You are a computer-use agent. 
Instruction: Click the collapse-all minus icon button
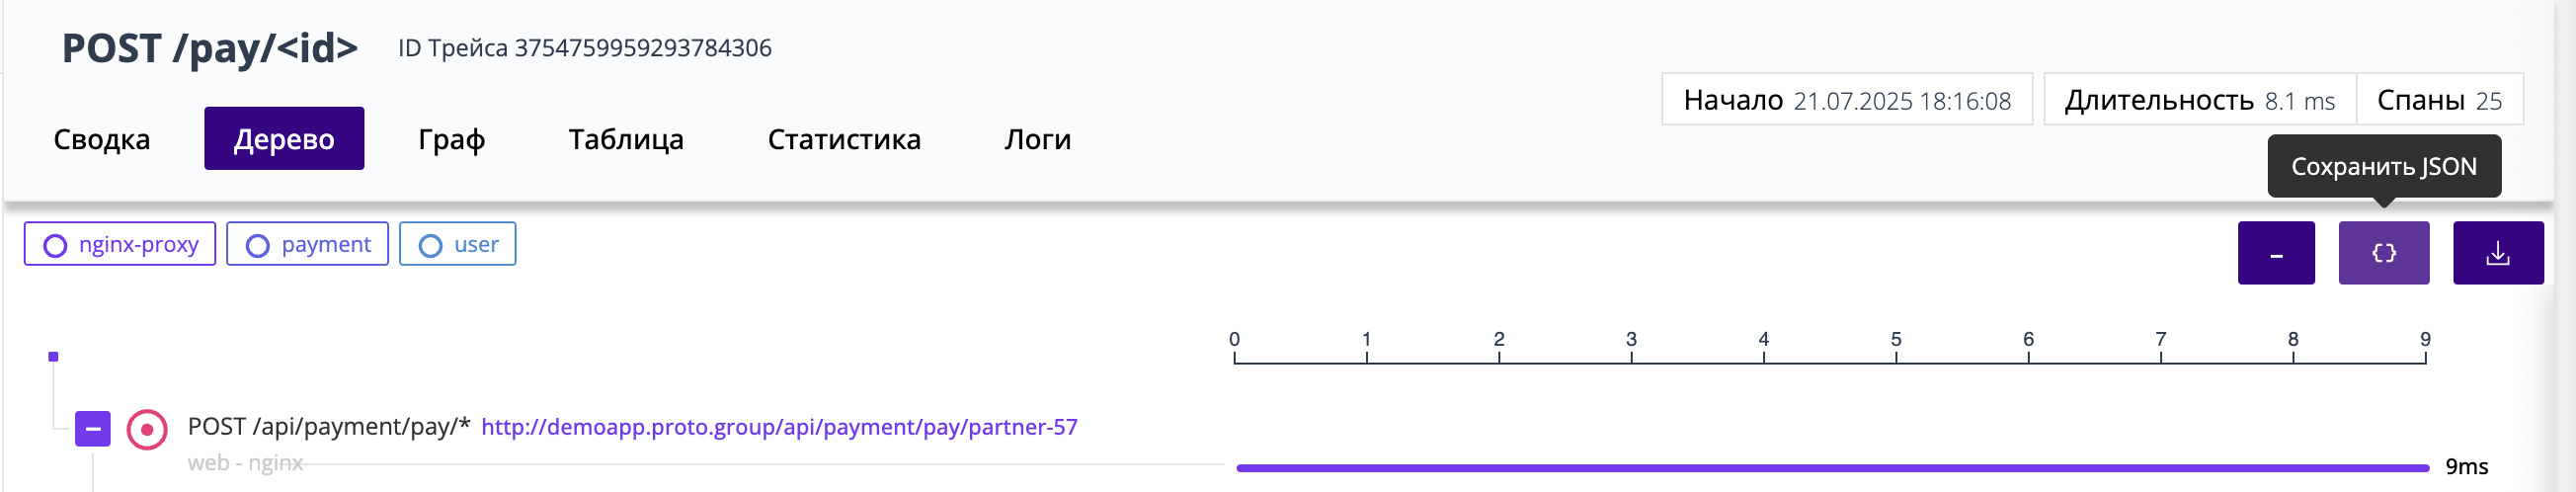coord(2275,253)
